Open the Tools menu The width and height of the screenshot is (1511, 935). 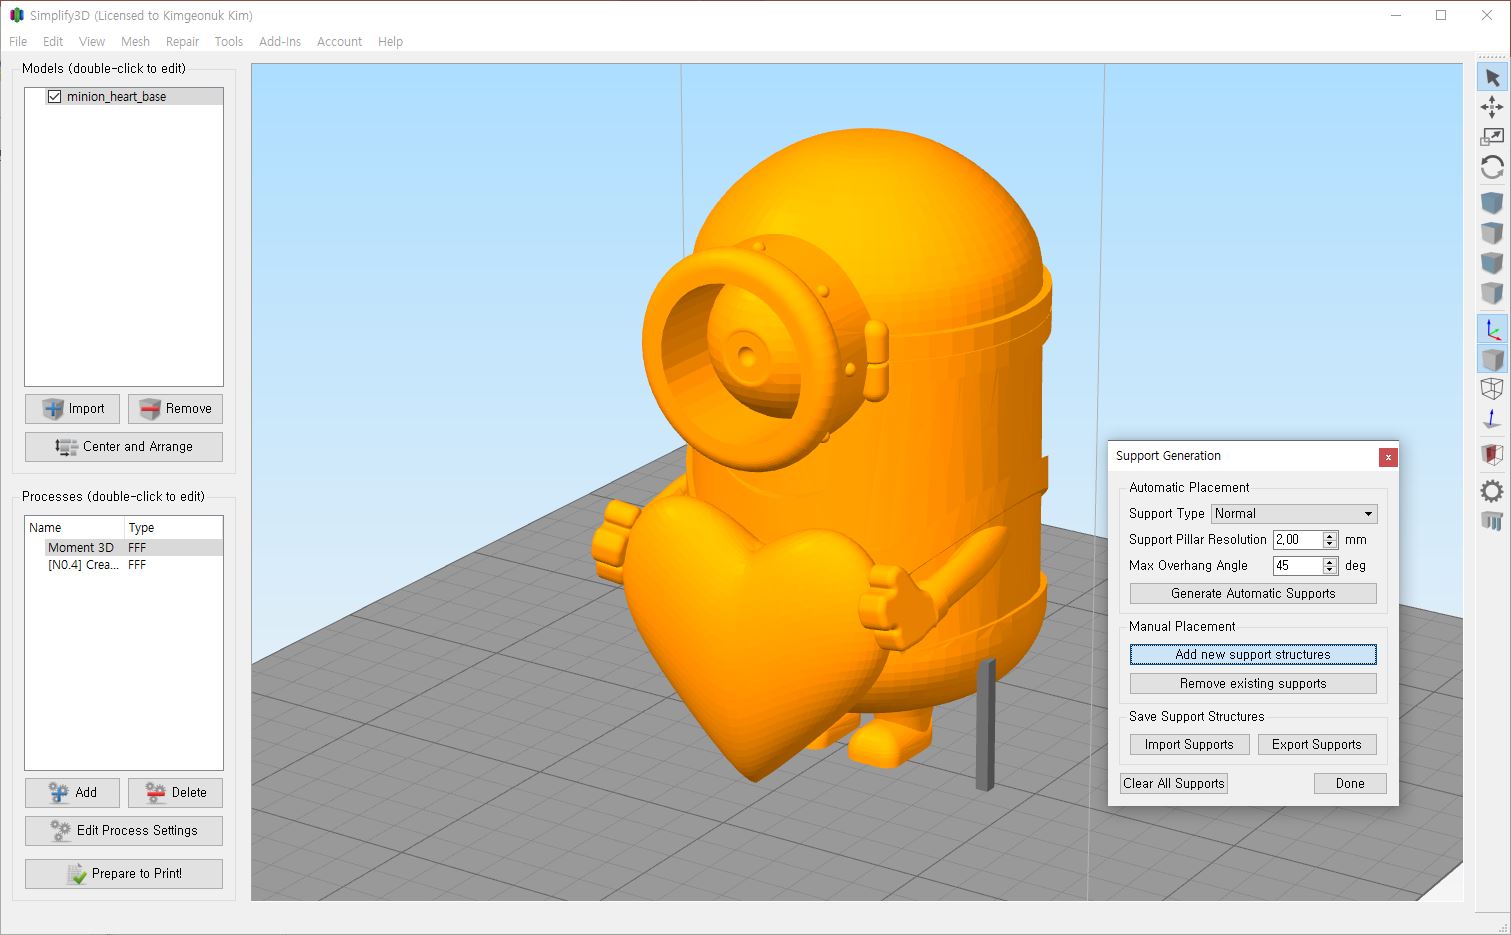229,41
